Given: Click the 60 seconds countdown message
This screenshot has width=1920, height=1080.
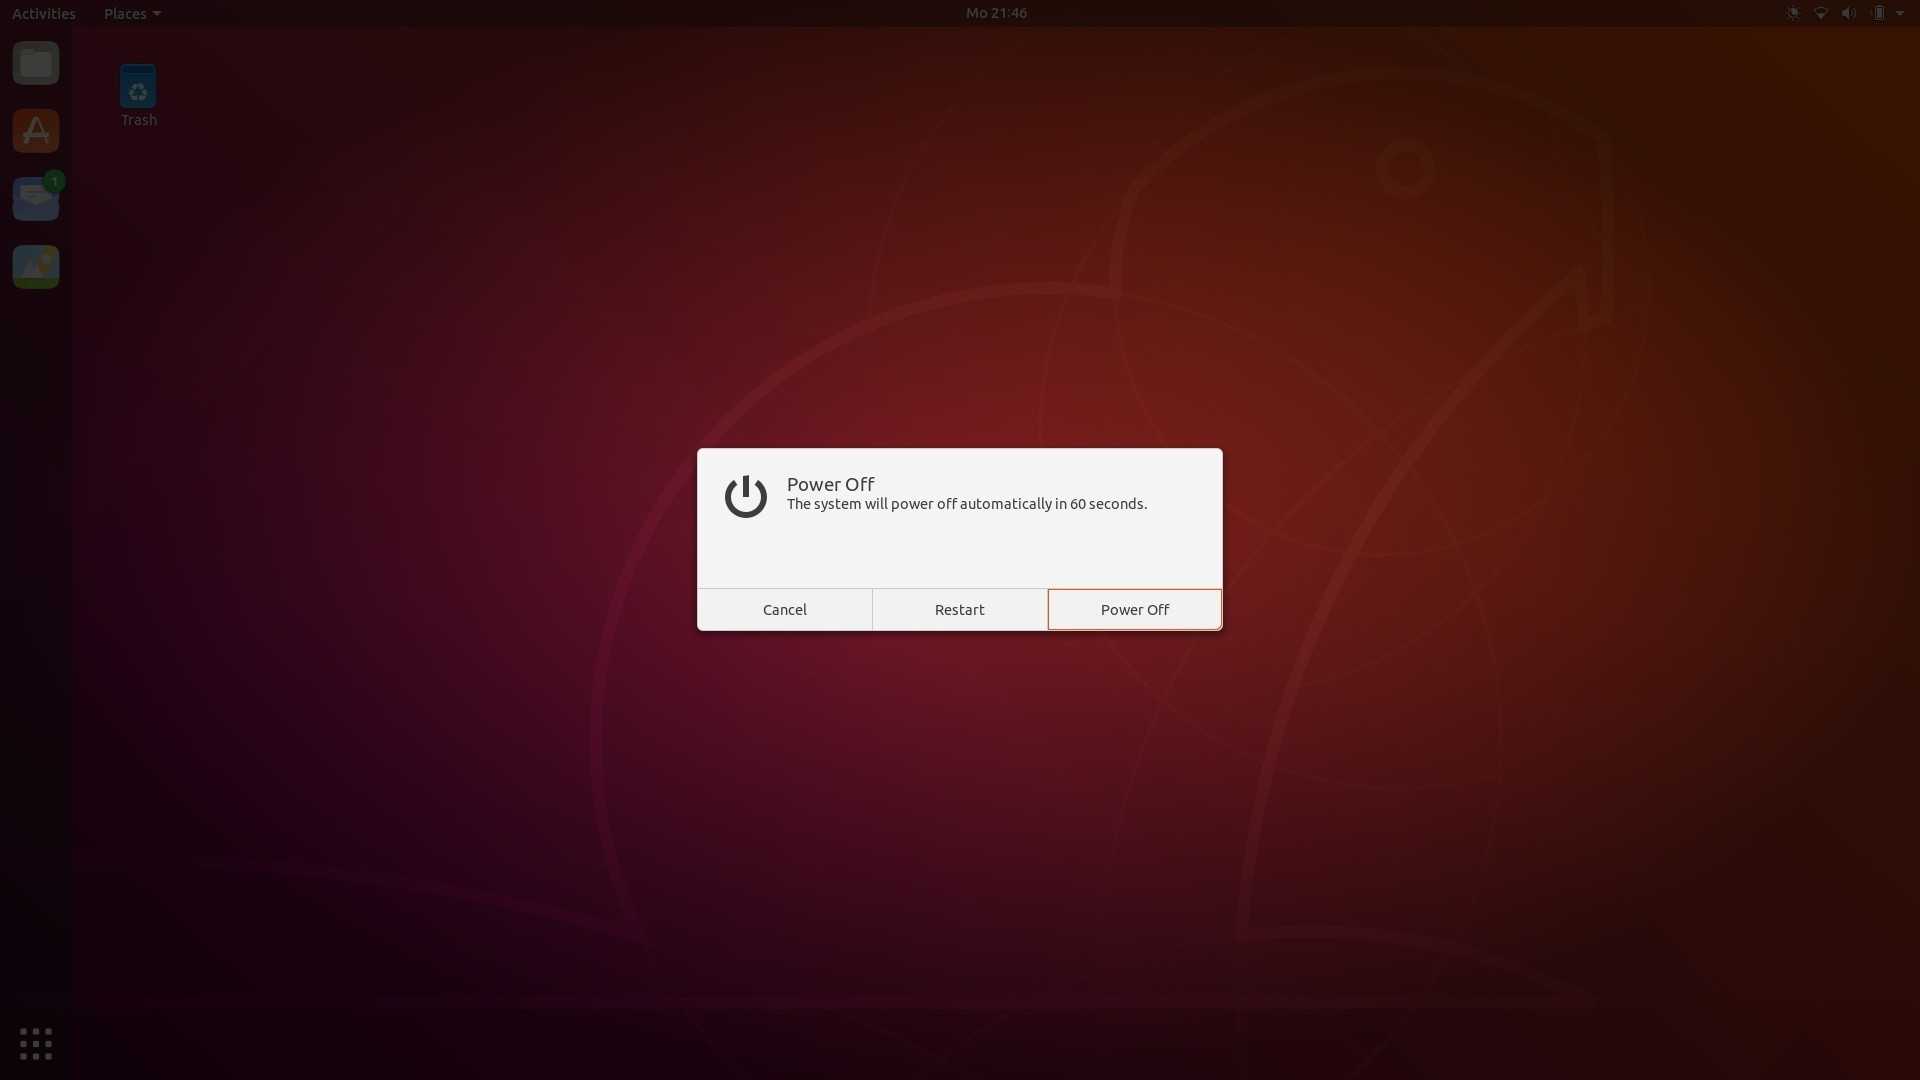Looking at the screenshot, I should (x=966, y=504).
